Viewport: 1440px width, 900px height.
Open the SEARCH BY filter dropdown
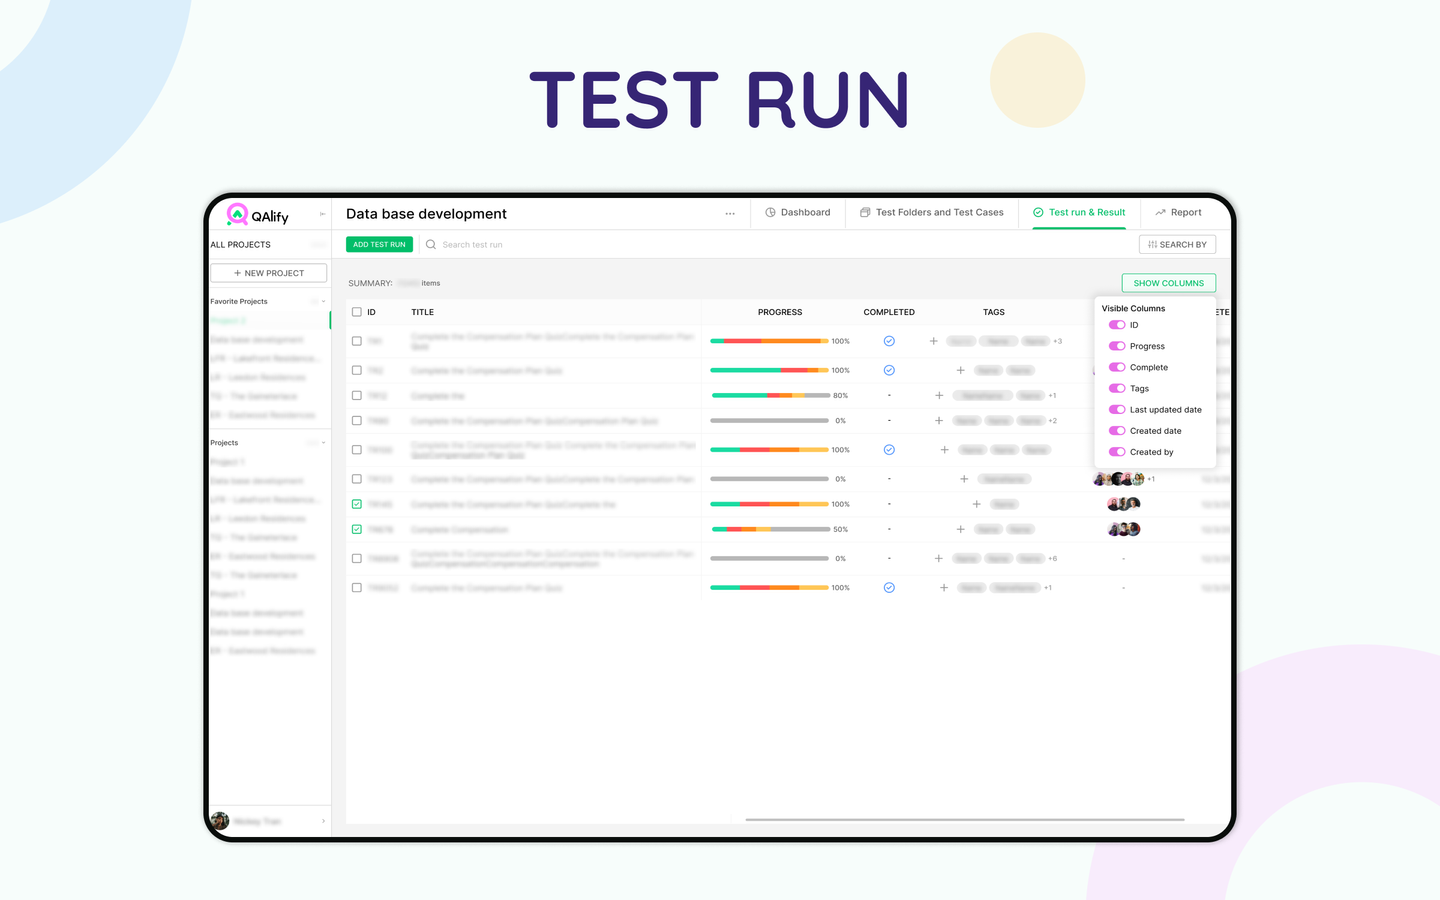(x=1177, y=244)
